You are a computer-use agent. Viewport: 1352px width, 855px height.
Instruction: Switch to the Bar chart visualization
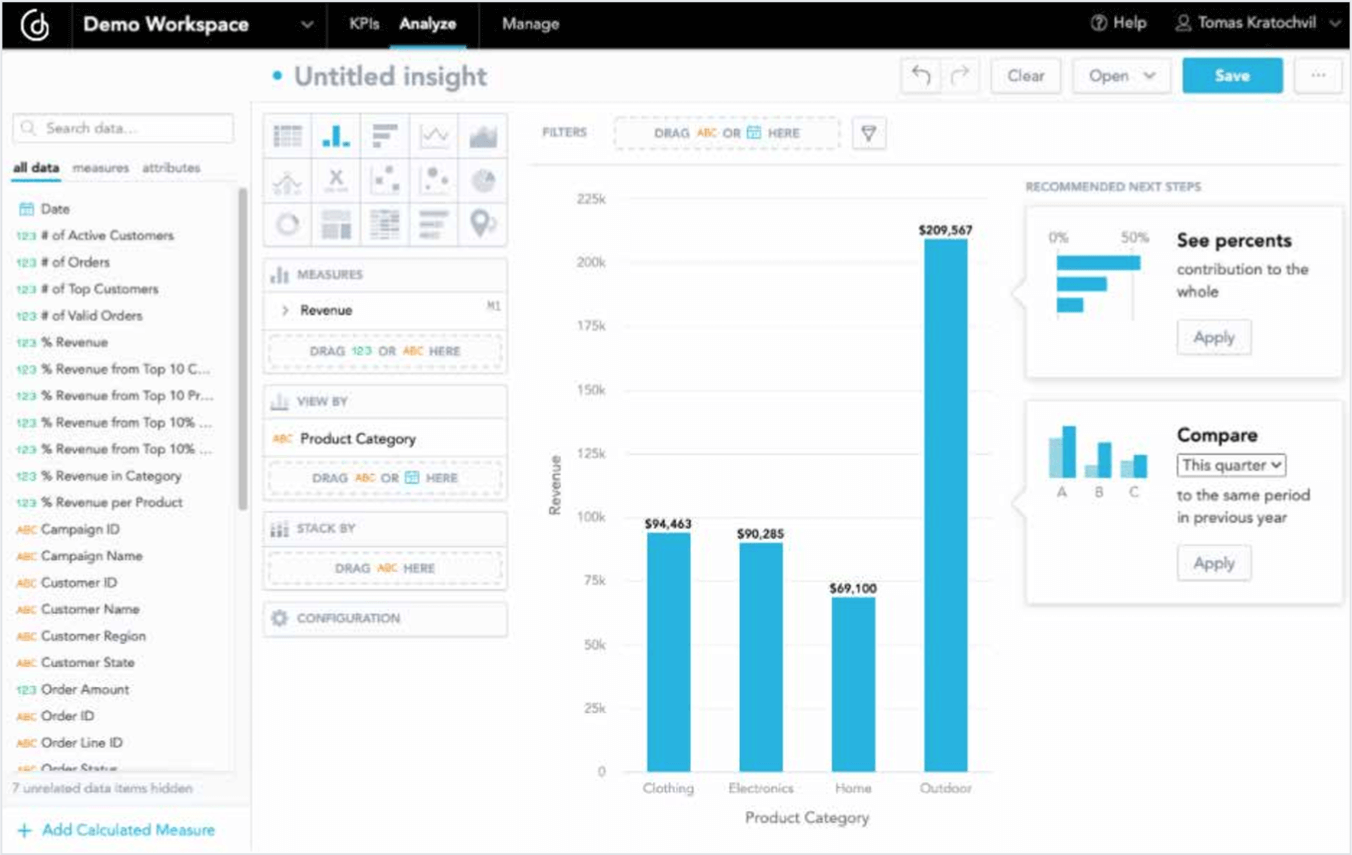coord(386,133)
